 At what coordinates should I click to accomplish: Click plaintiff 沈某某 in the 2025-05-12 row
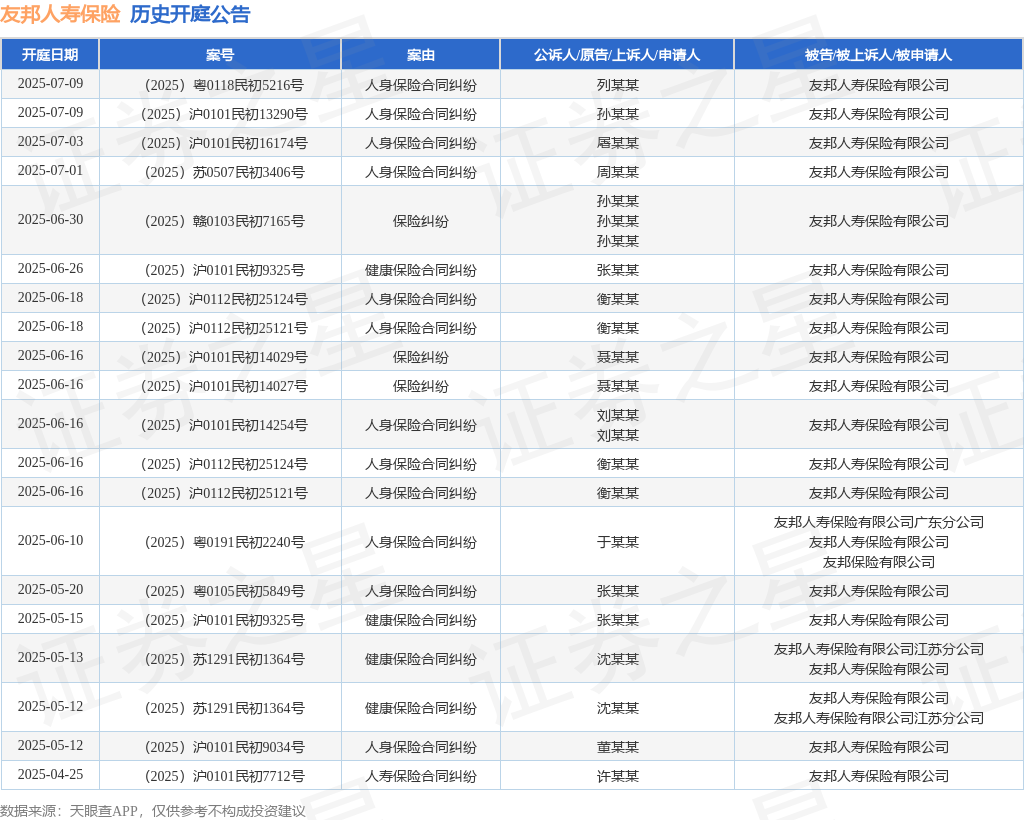[x=618, y=708]
